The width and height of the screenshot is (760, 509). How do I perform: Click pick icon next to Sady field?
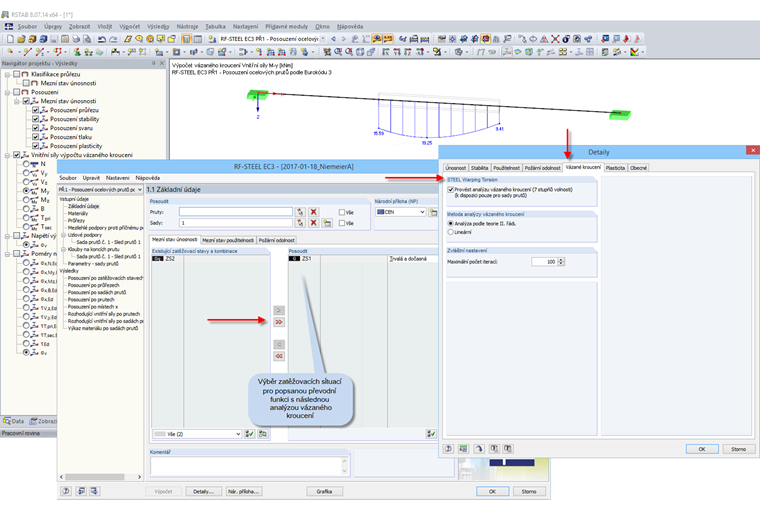coord(301,223)
